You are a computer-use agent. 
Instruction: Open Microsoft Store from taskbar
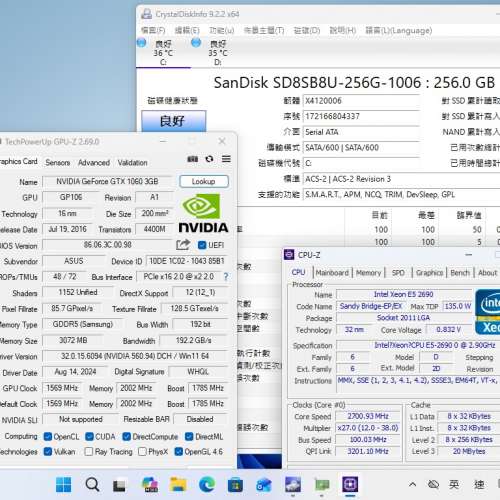pyautogui.click(x=235, y=485)
